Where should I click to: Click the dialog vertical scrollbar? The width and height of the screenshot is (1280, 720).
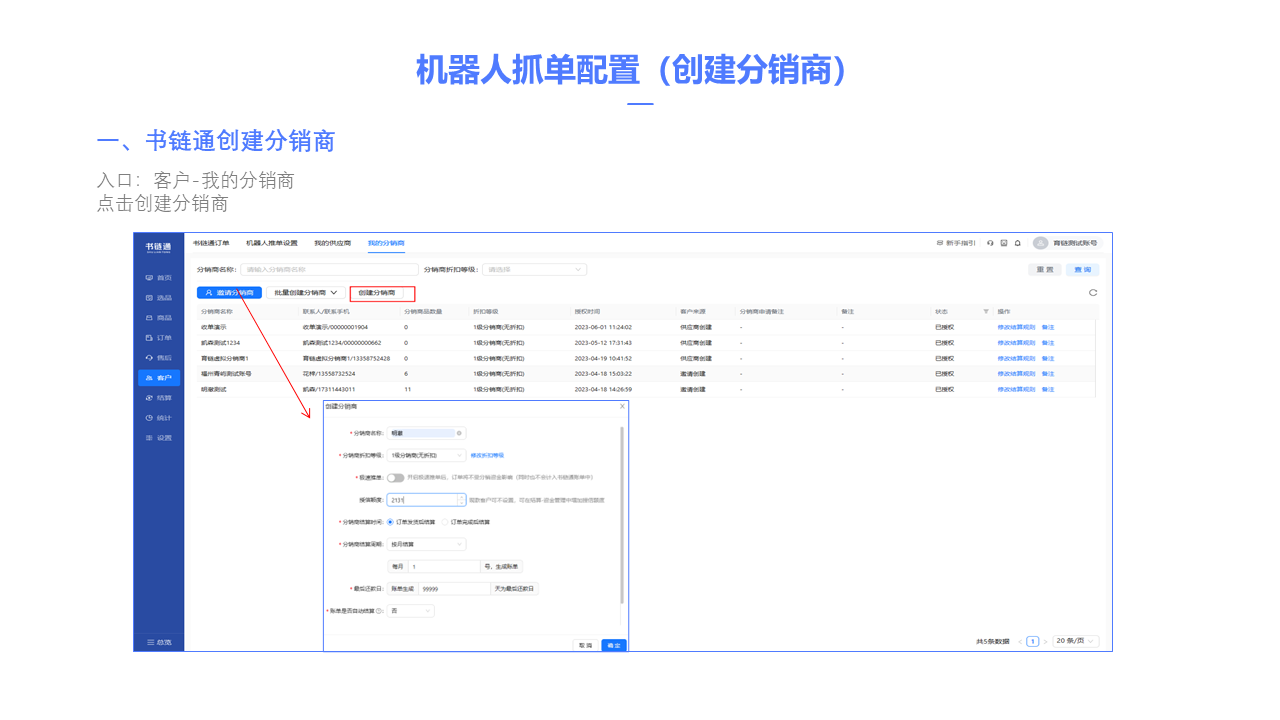622,515
